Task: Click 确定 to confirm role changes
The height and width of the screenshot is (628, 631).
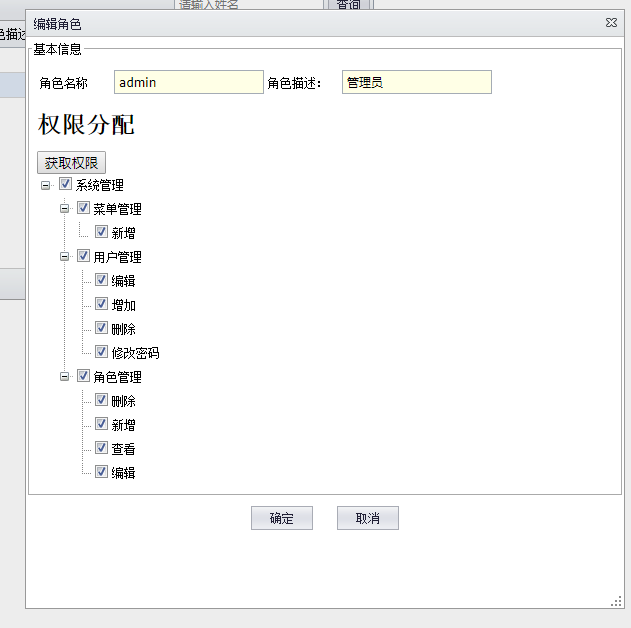Action: pos(282,518)
